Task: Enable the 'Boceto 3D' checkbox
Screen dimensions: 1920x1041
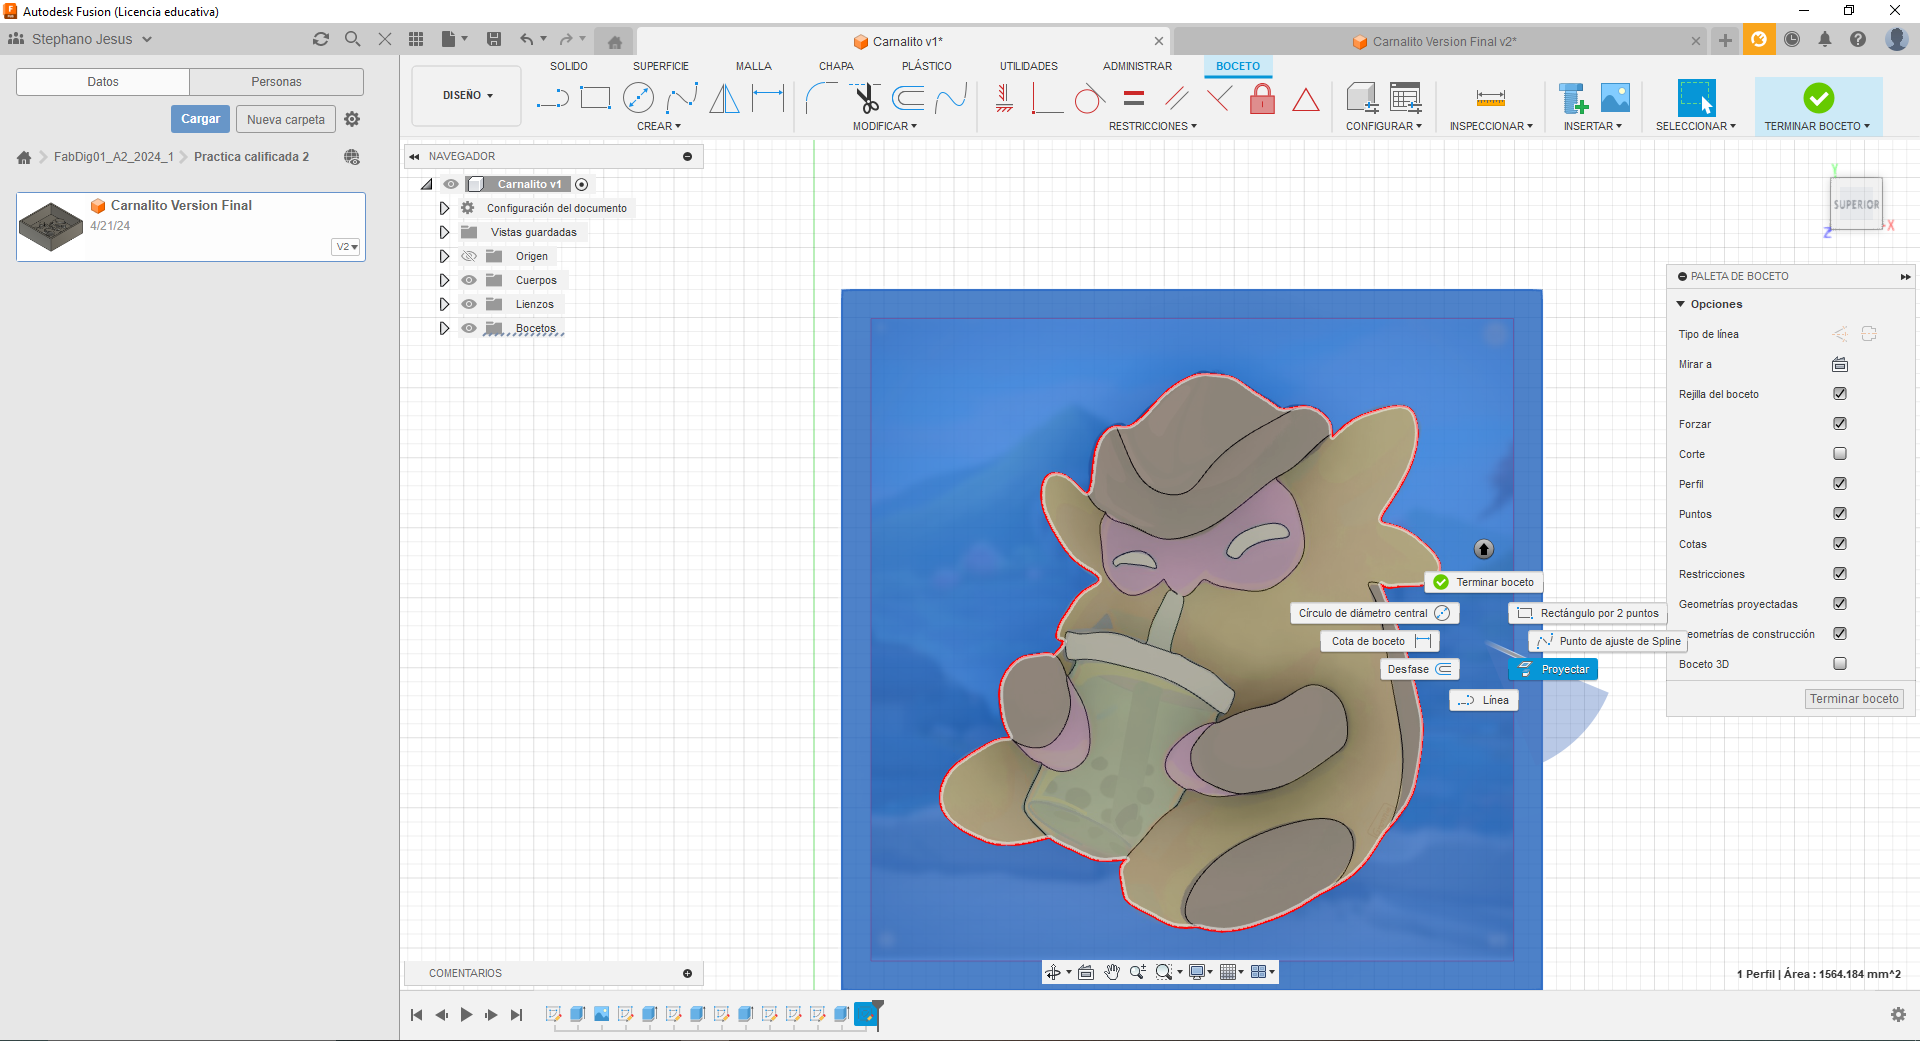Action: 1840,664
